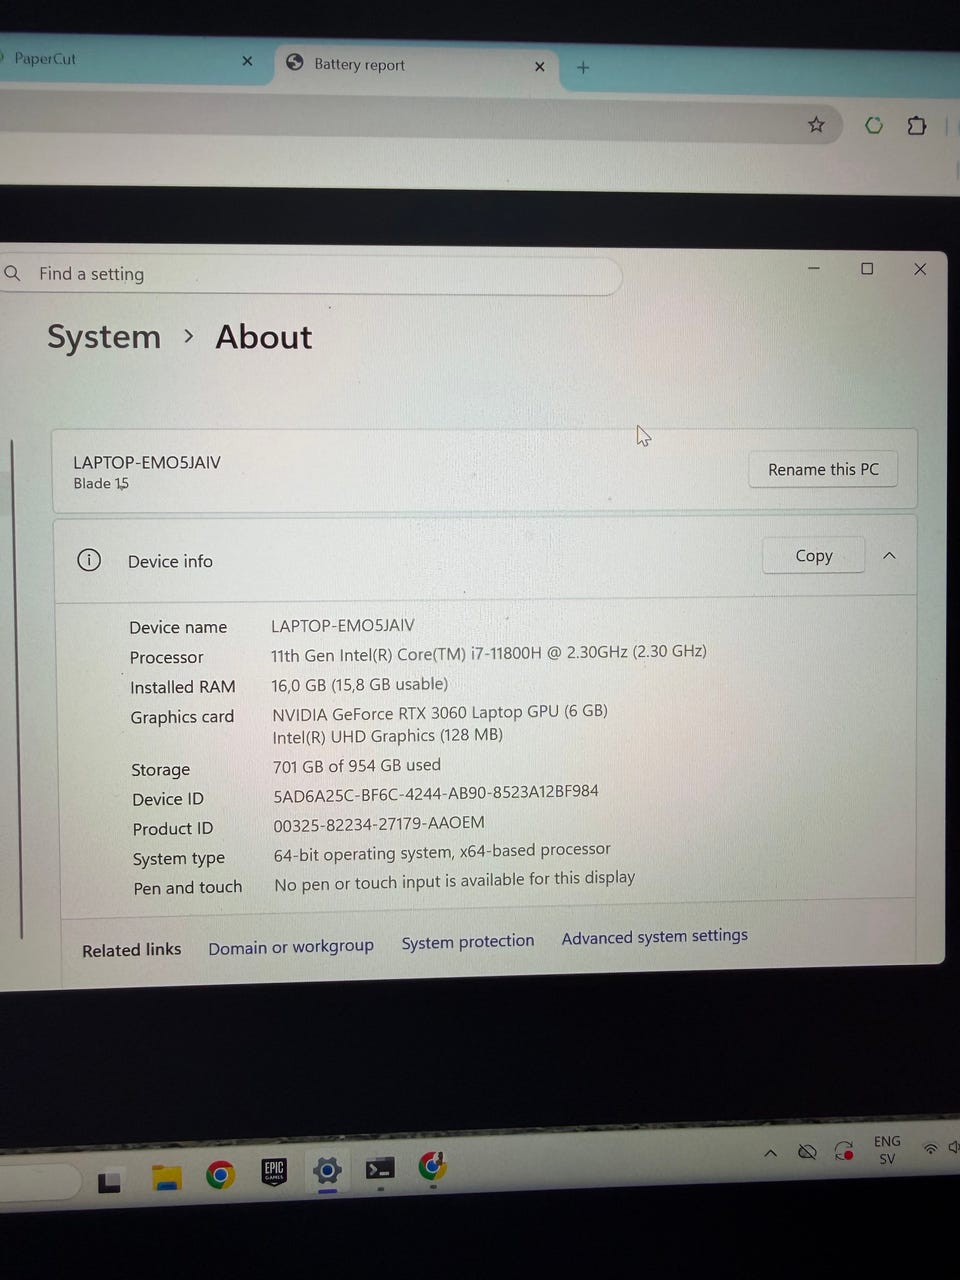Open Terminal from the taskbar
Image resolution: width=960 pixels, height=1280 pixels.
(x=380, y=1168)
